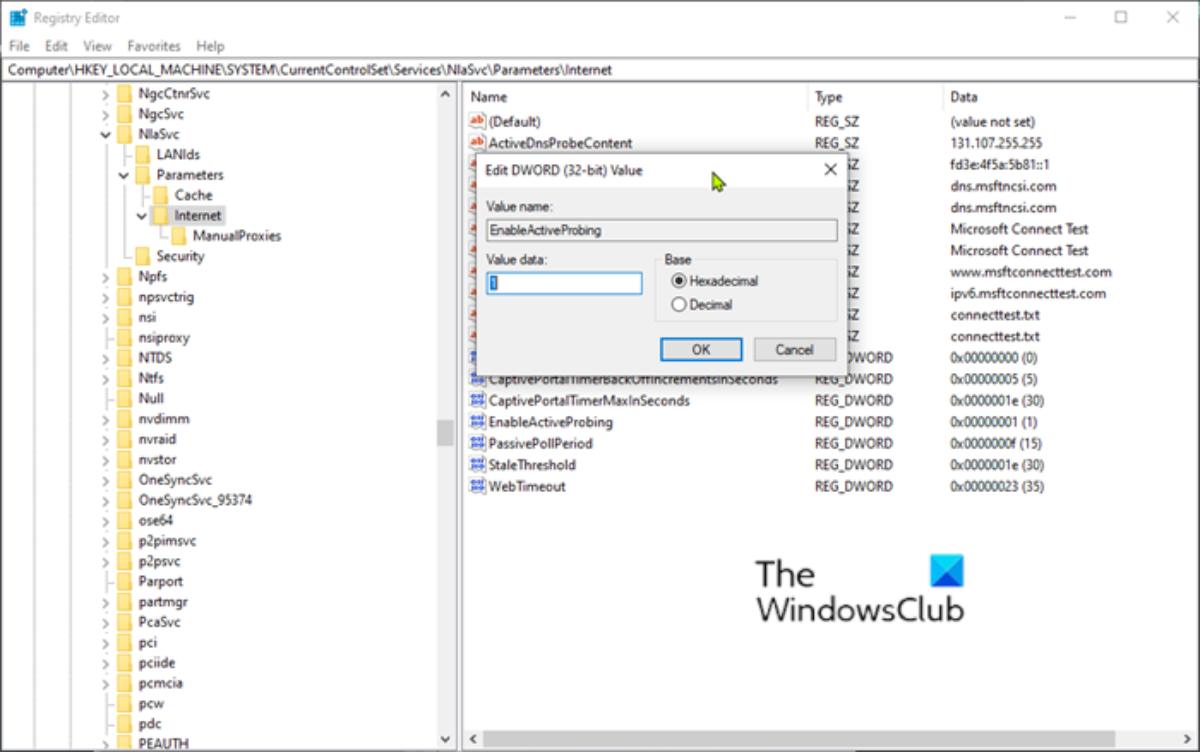Click the EnableActiveProbing DWORD icon

[x=477, y=422]
